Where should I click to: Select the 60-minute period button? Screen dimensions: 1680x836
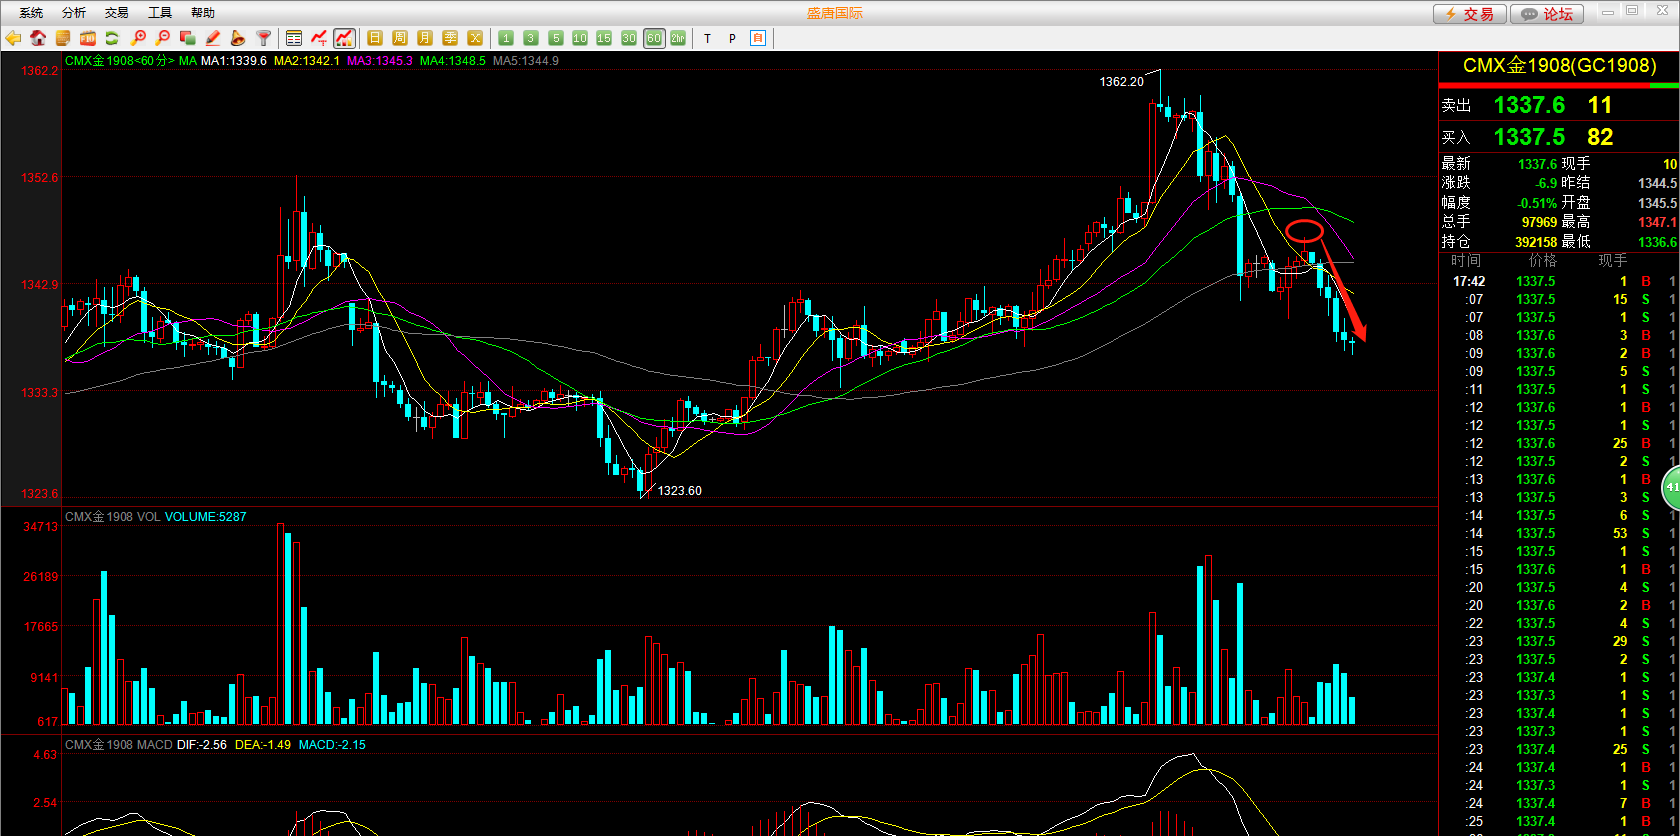click(654, 38)
